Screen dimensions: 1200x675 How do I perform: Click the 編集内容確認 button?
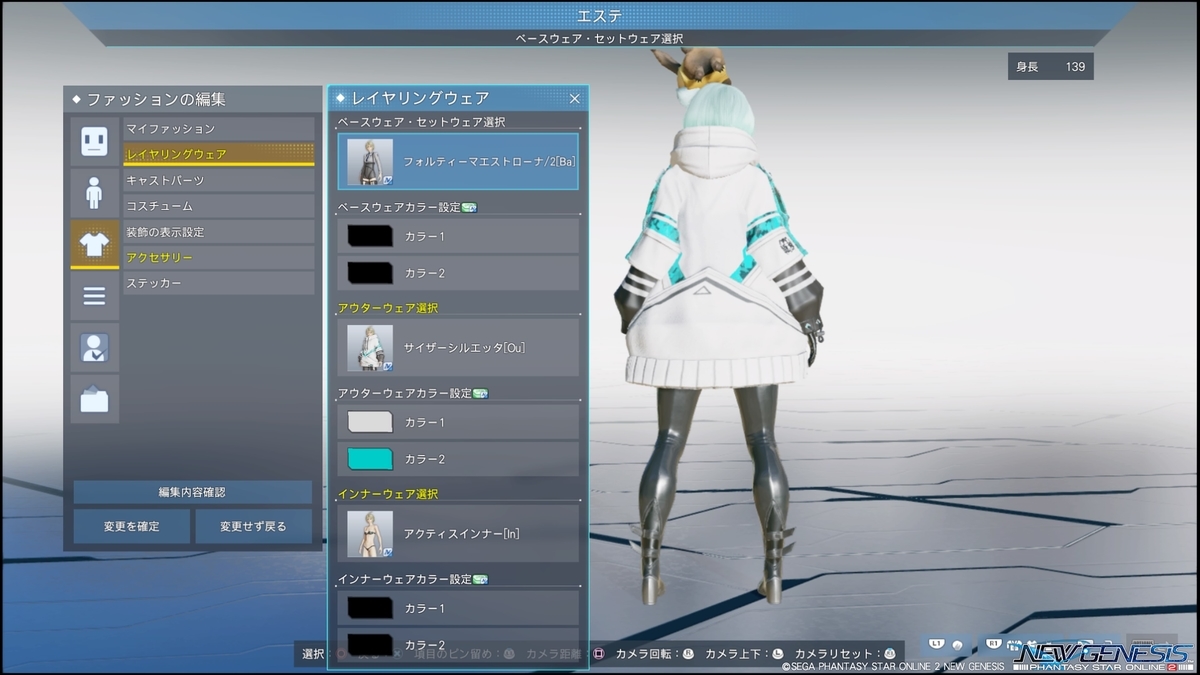point(192,492)
